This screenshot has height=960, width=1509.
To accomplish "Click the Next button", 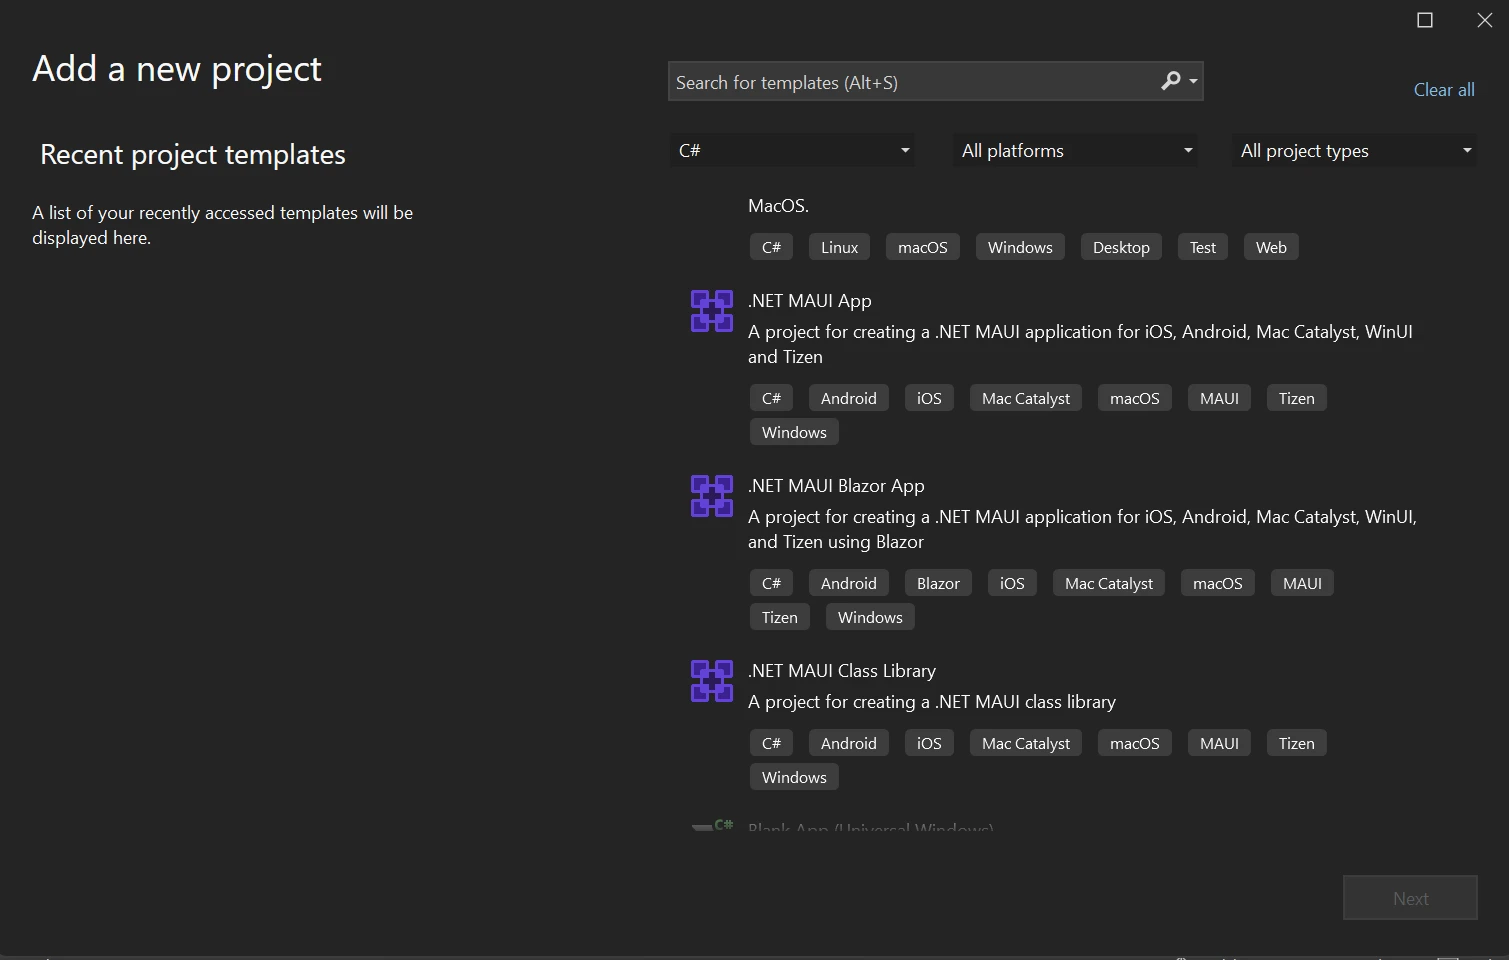I will click(1410, 898).
